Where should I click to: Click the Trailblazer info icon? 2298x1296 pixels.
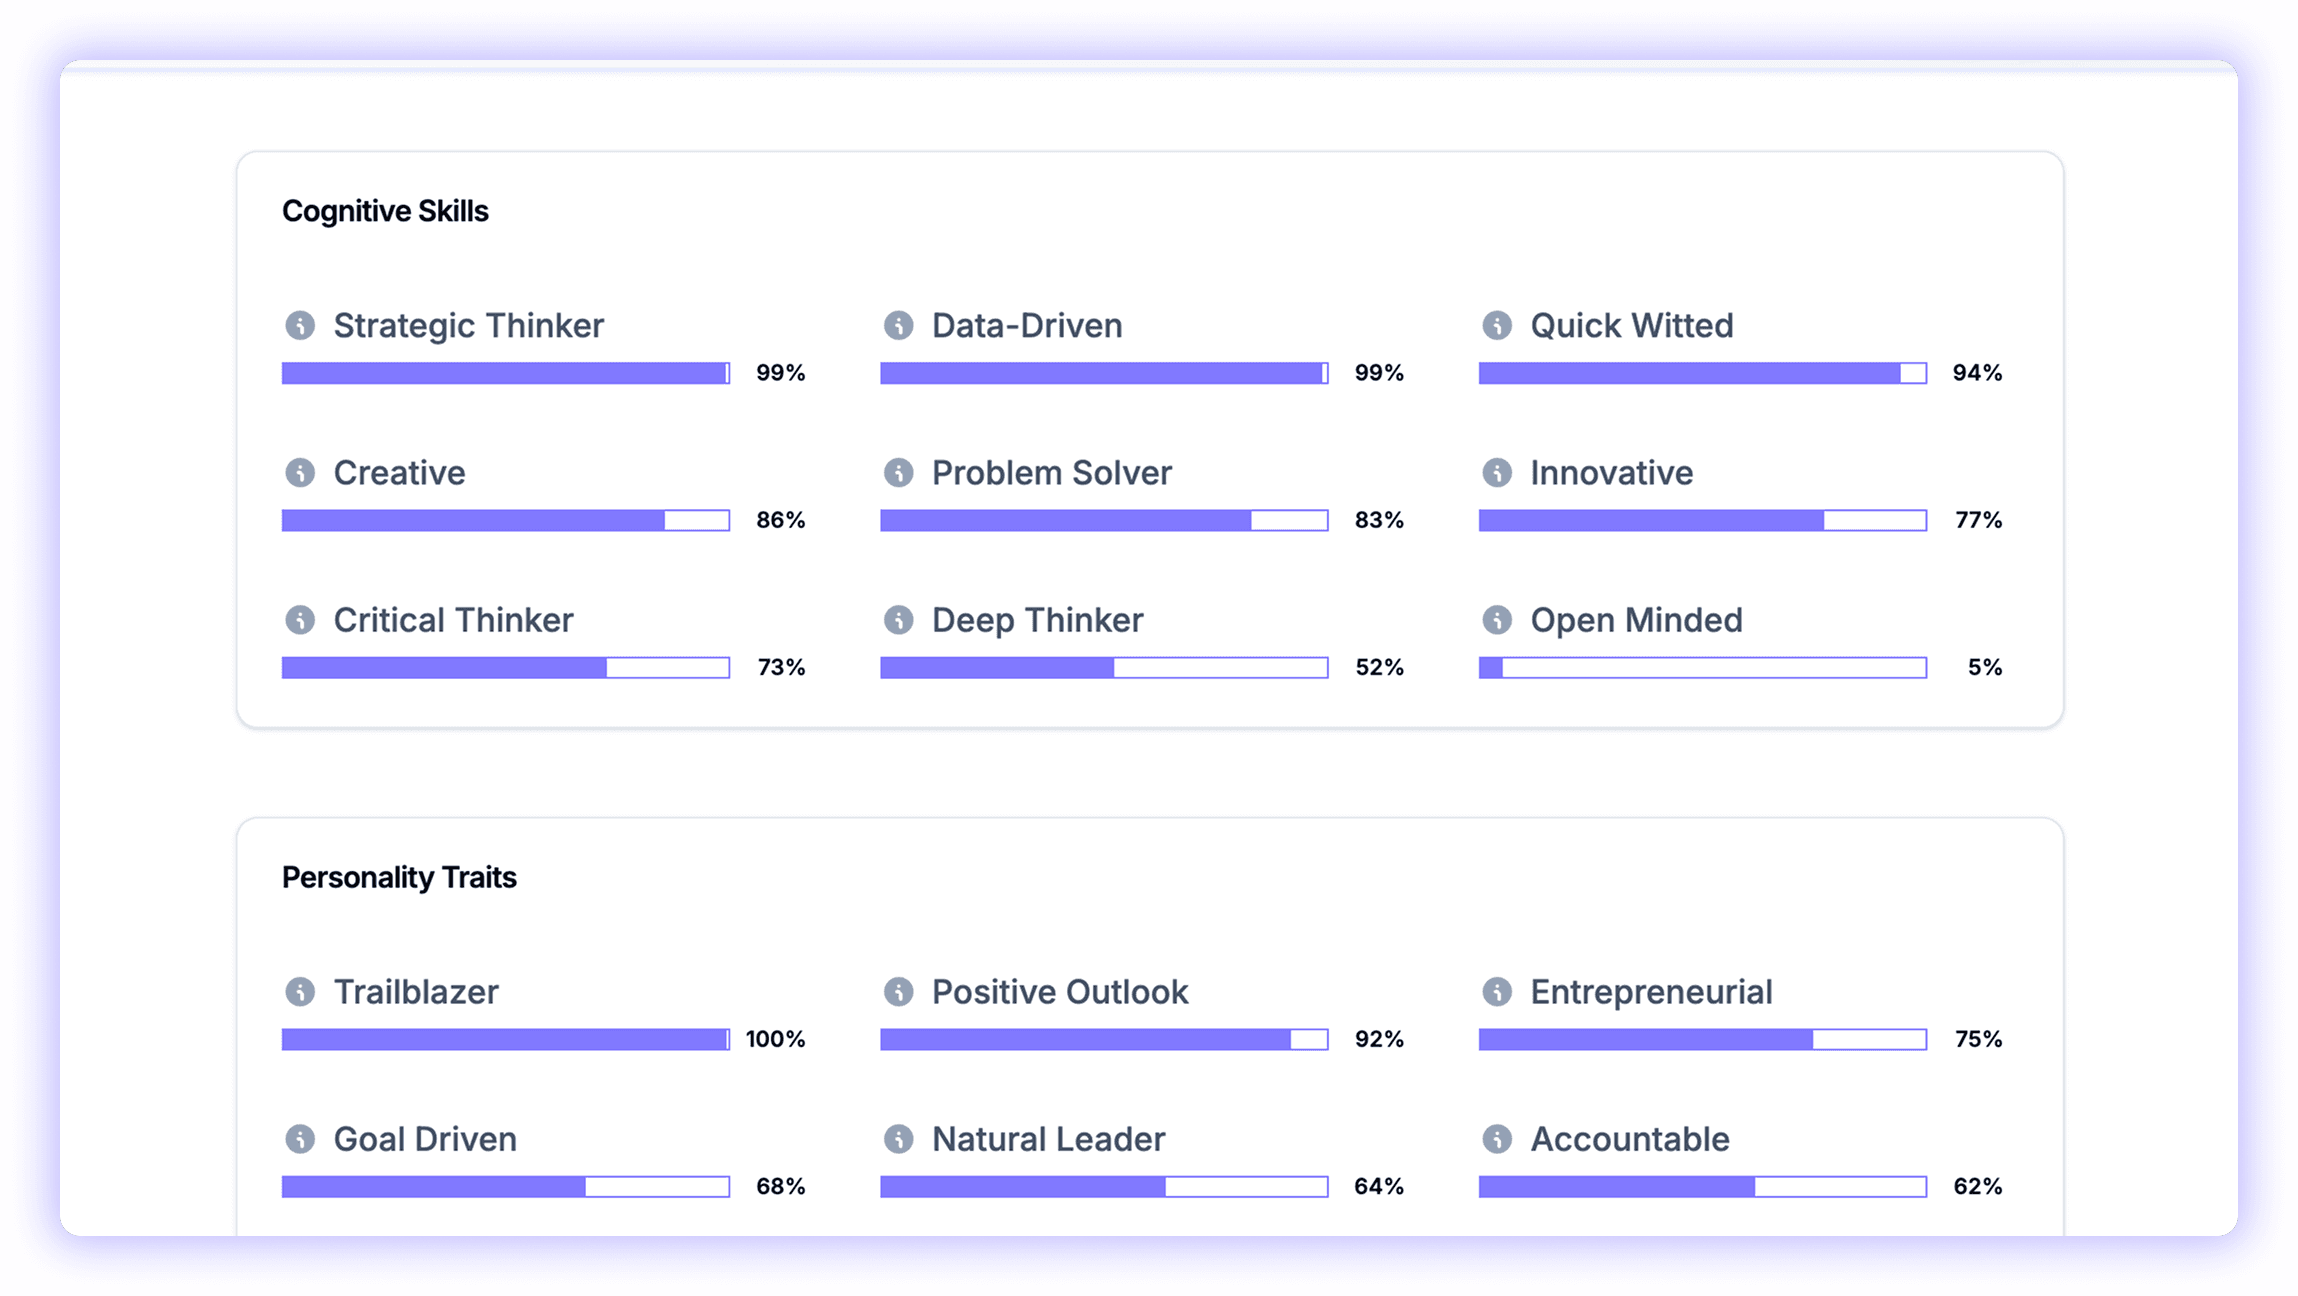point(300,992)
